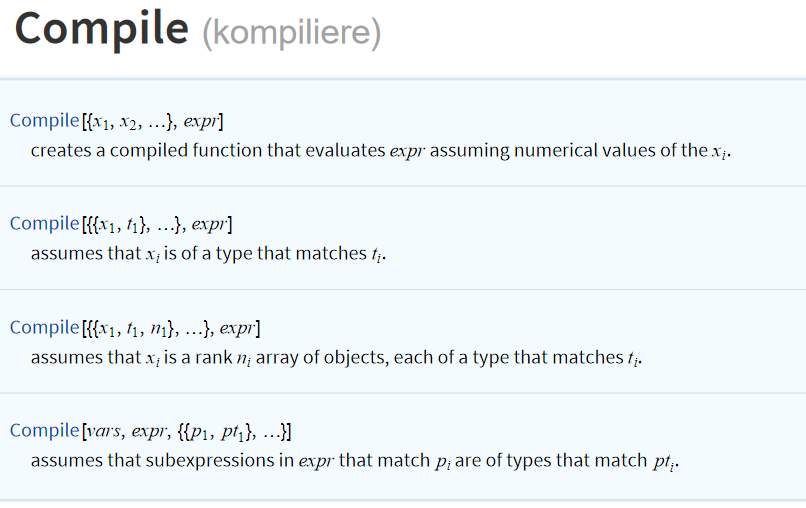This screenshot has height=508, width=806.
Task: Click the kompiliere translation text
Action: click(291, 32)
